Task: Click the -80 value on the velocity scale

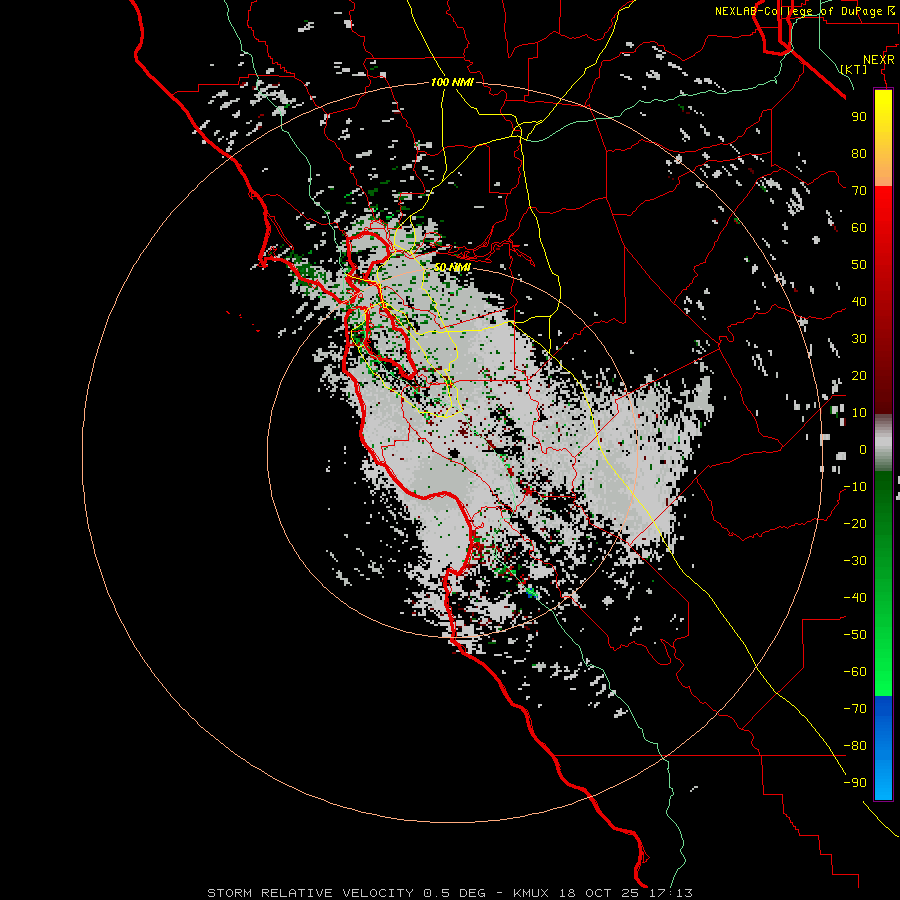Action: [x=855, y=746]
